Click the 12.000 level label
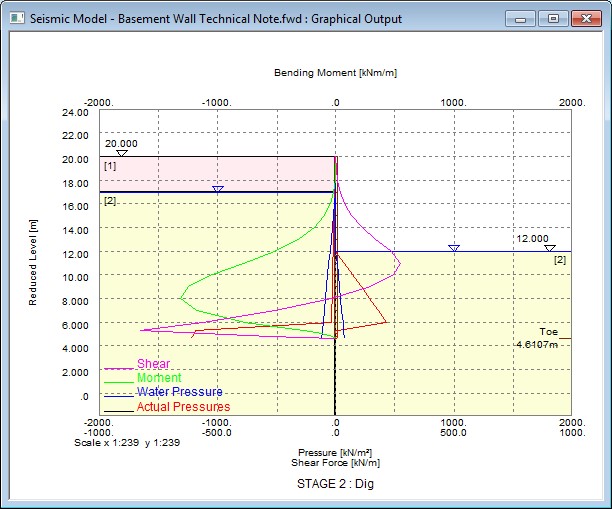Viewport: 612px width, 509px height. pyautogui.click(x=532, y=238)
